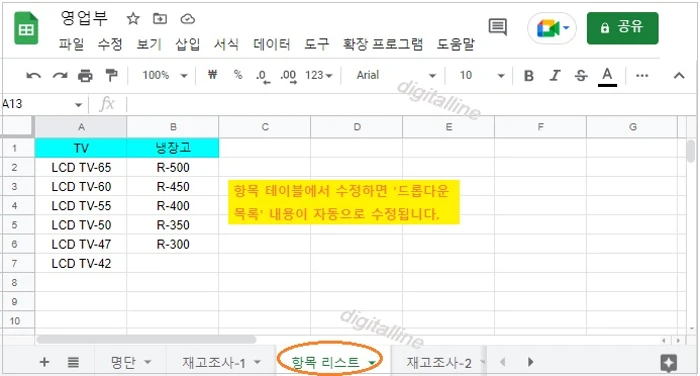This screenshot has height=376, width=700.
Task: Click the A13 name box
Action: (x=37, y=104)
